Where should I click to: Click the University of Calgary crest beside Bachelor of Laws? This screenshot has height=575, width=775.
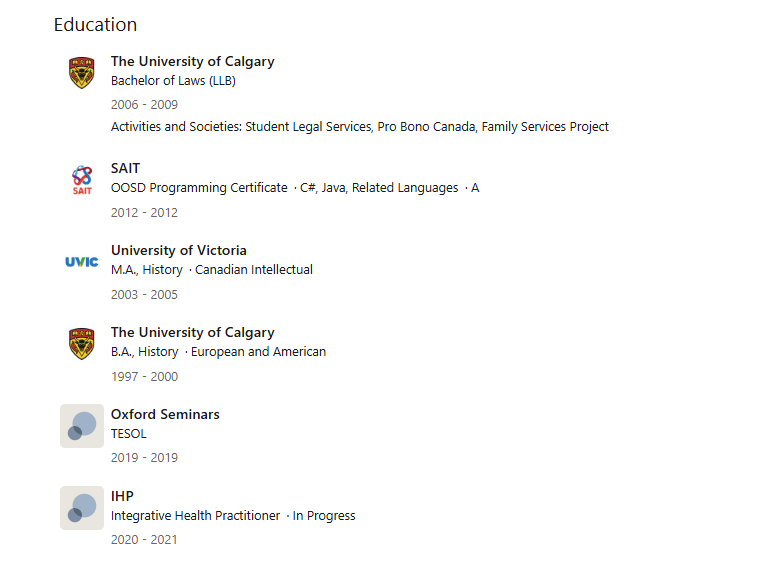tap(82, 73)
